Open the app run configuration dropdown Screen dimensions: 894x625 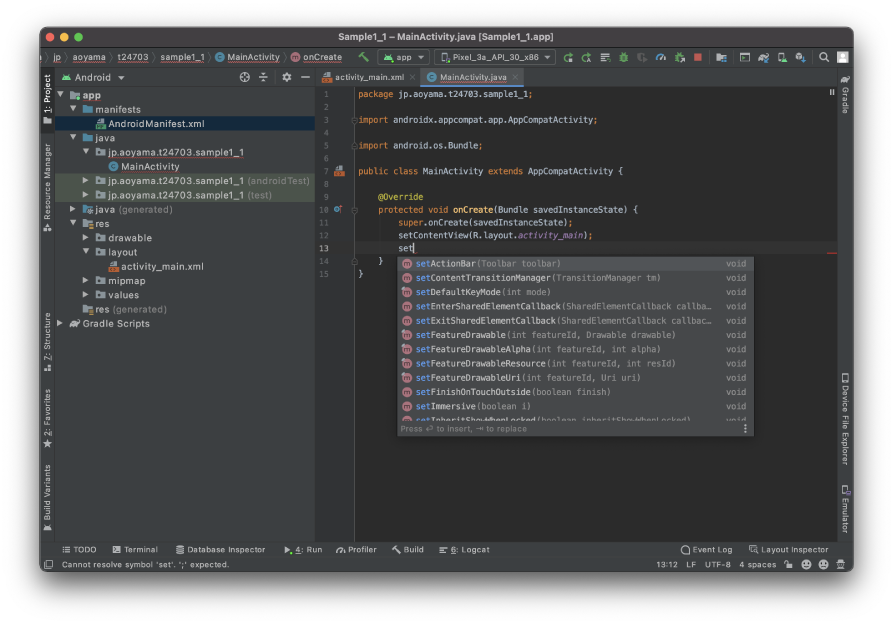pyautogui.click(x=404, y=57)
